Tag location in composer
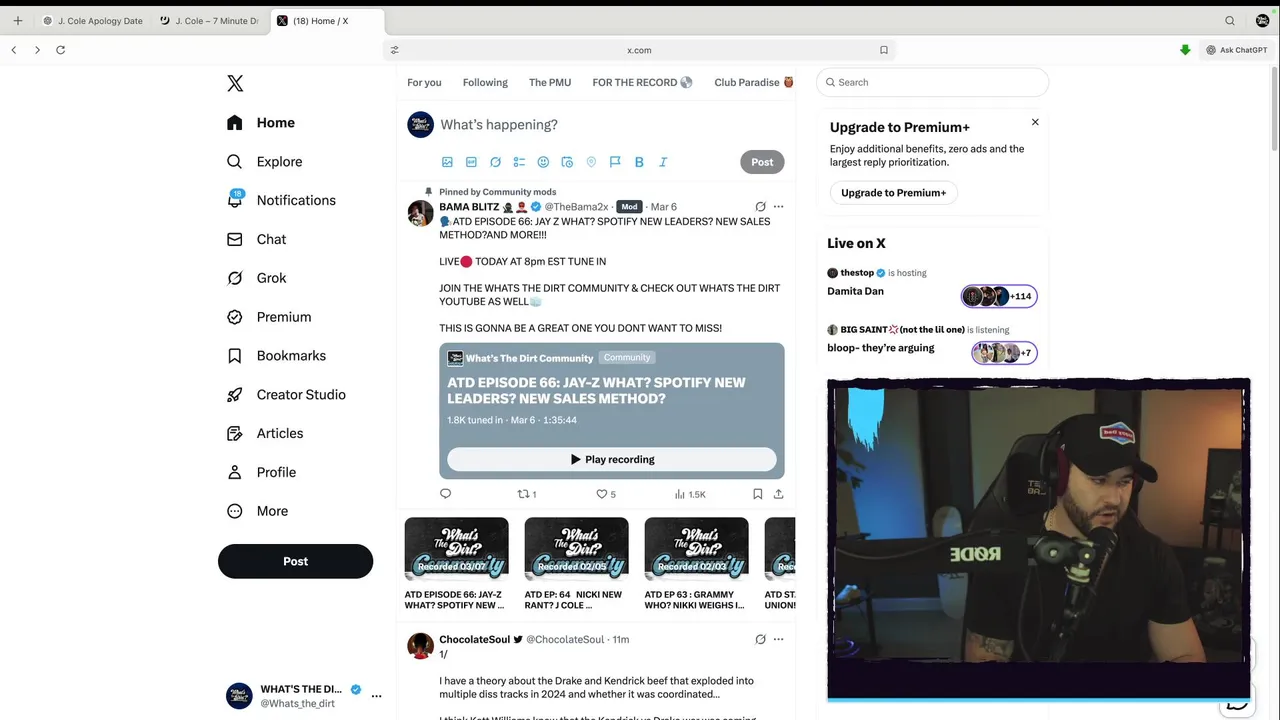The width and height of the screenshot is (1280, 720). [591, 162]
